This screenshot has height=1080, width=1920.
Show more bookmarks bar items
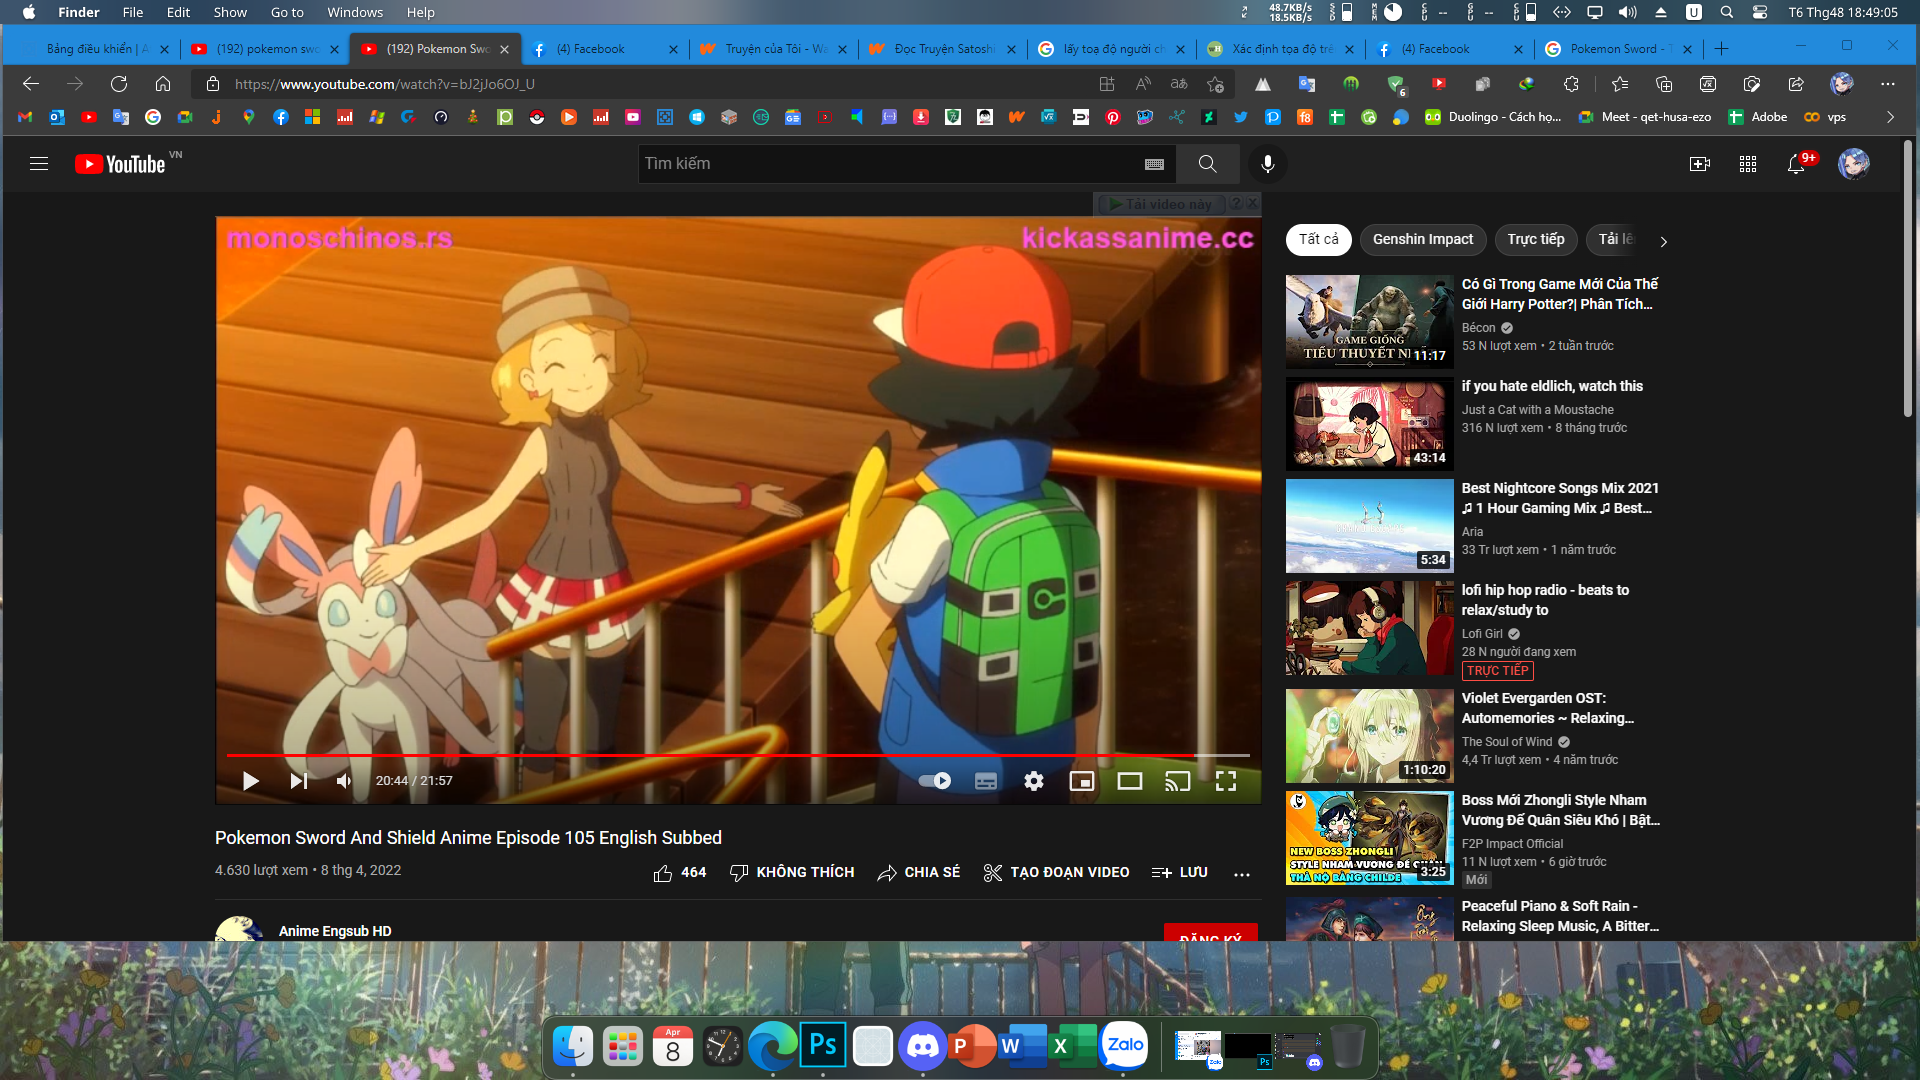tap(1890, 117)
